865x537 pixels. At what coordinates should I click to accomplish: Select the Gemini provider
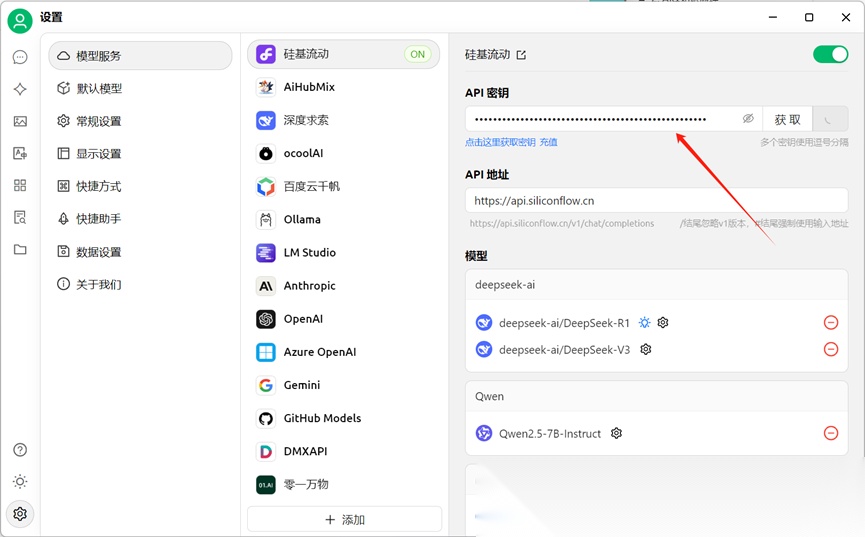coord(343,385)
